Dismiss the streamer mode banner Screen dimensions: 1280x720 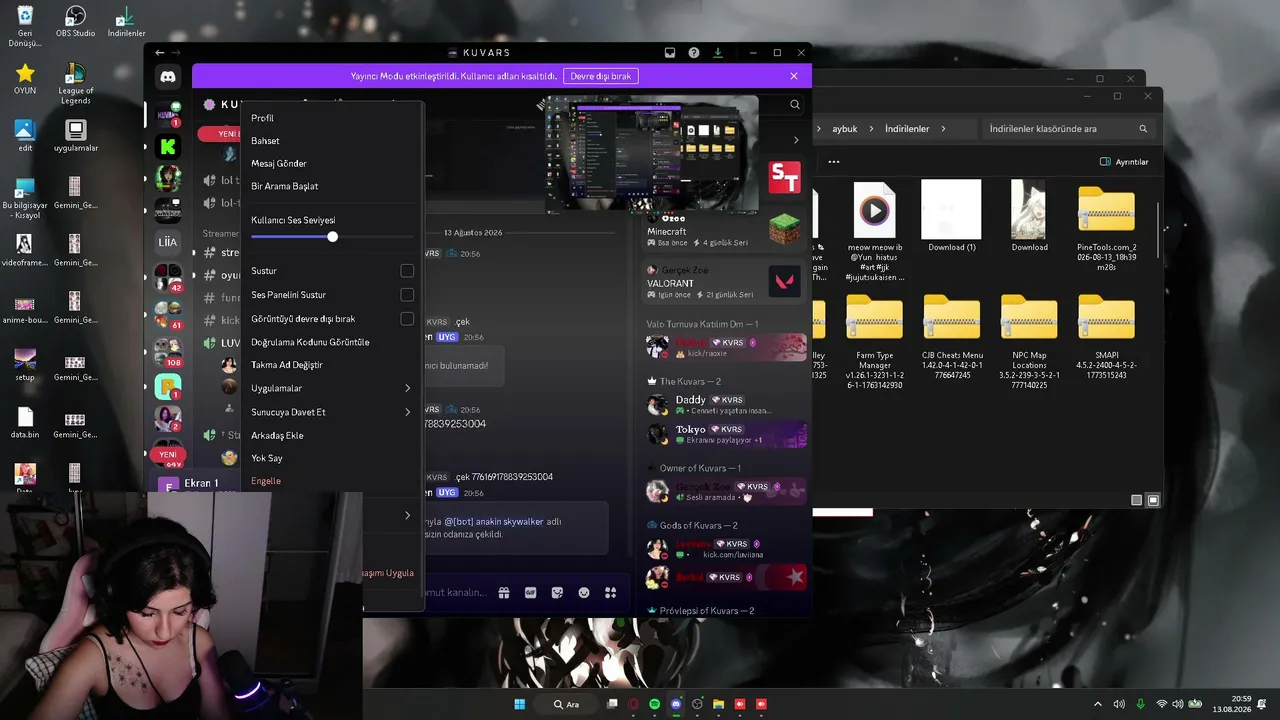[x=794, y=76]
